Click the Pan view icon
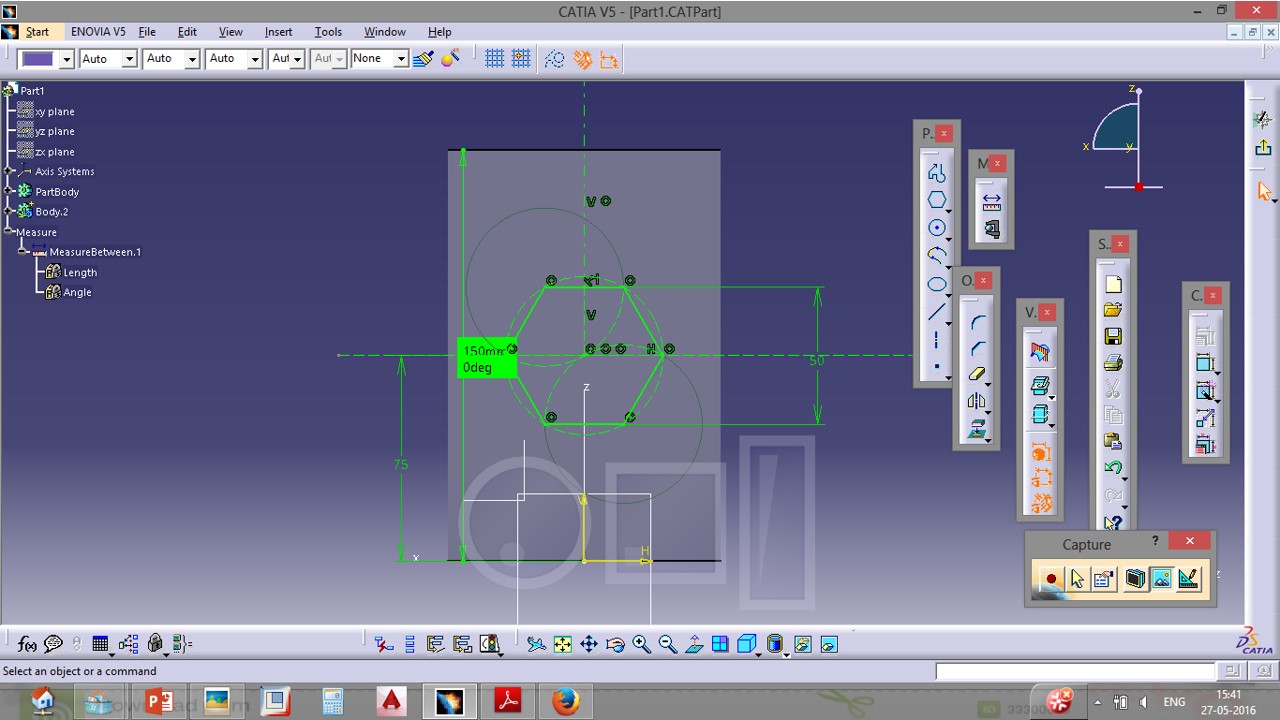Screen dimensions: 1280x720 (589, 645)
